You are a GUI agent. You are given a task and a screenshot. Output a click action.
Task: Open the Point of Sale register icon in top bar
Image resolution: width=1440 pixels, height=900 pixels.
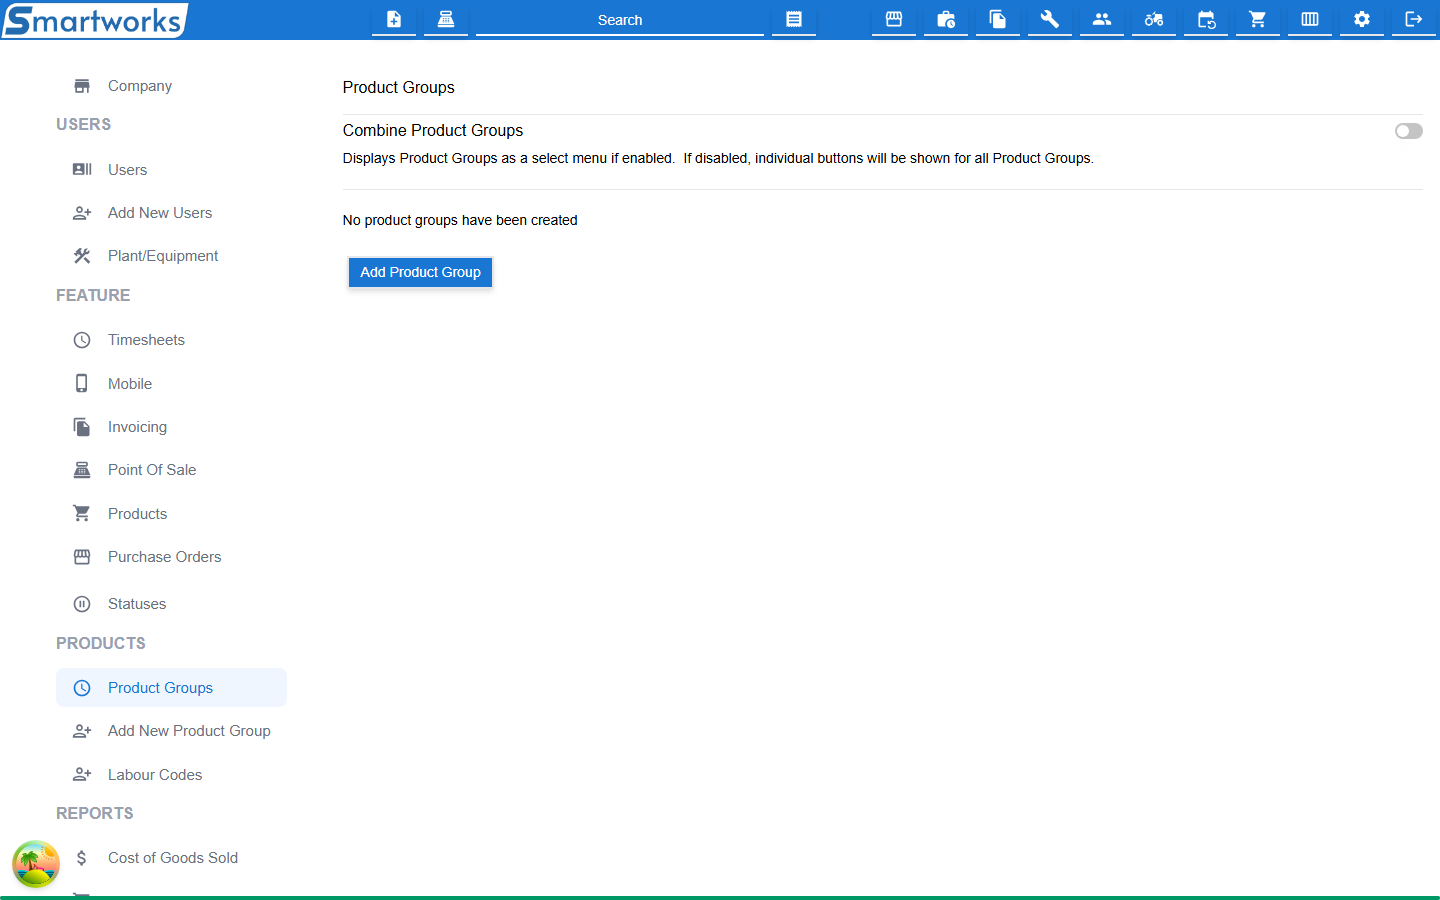coord(446,19)
